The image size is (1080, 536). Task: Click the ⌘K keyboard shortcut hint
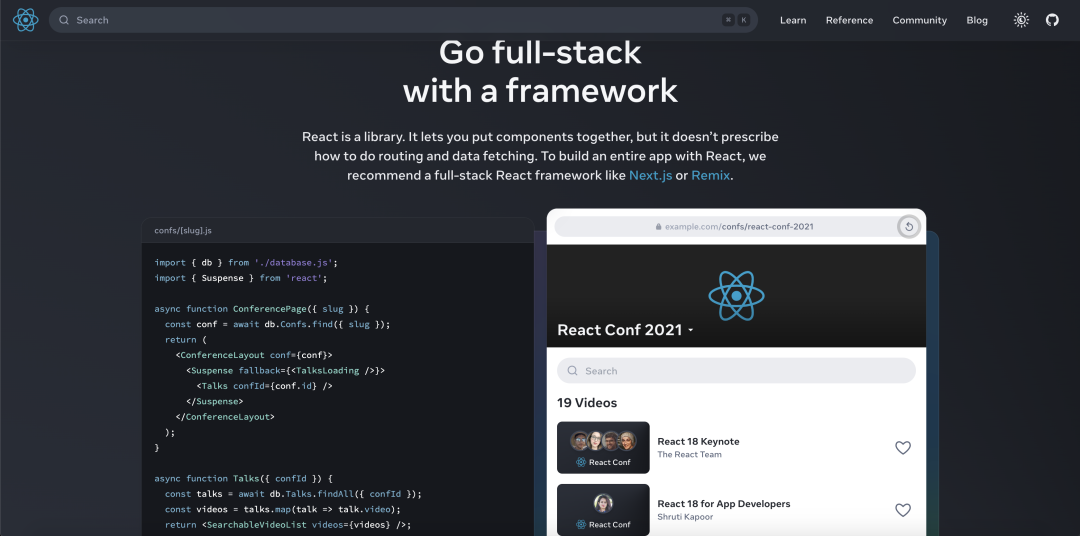pyautogui.click(x=736, y=20)
